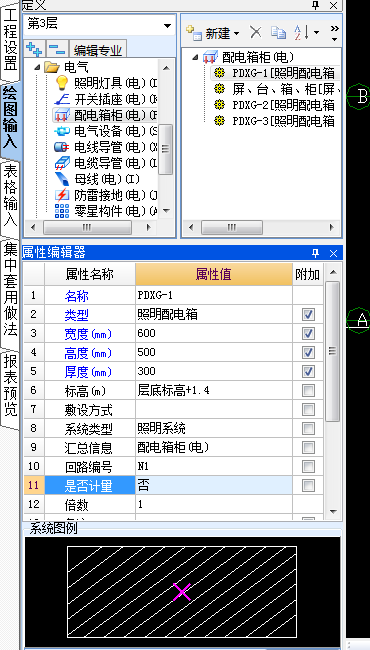Select 配电箱柜(电) in left tree
370x650 pixels.
click(105, 115)
